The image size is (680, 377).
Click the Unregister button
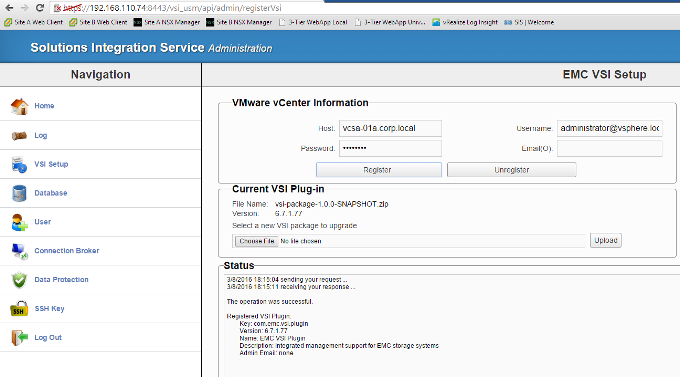pyautogui.click(x=512, y=170)
